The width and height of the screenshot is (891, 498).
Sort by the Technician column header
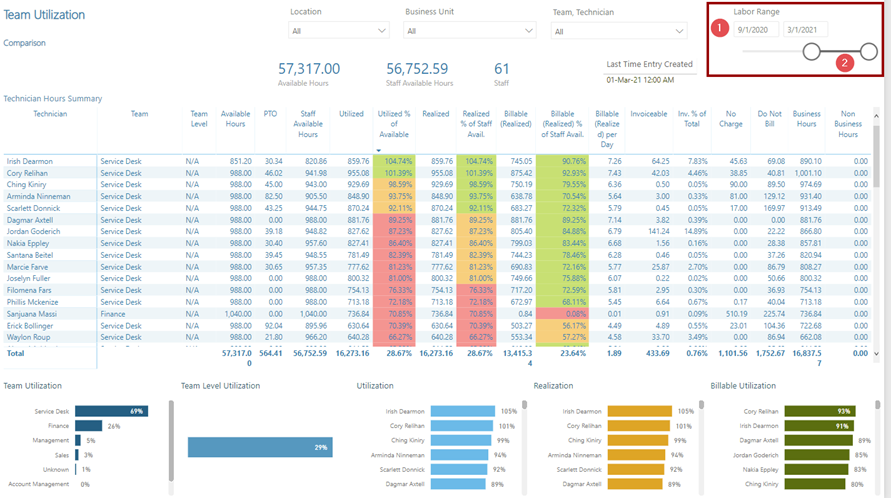(50, 115)
